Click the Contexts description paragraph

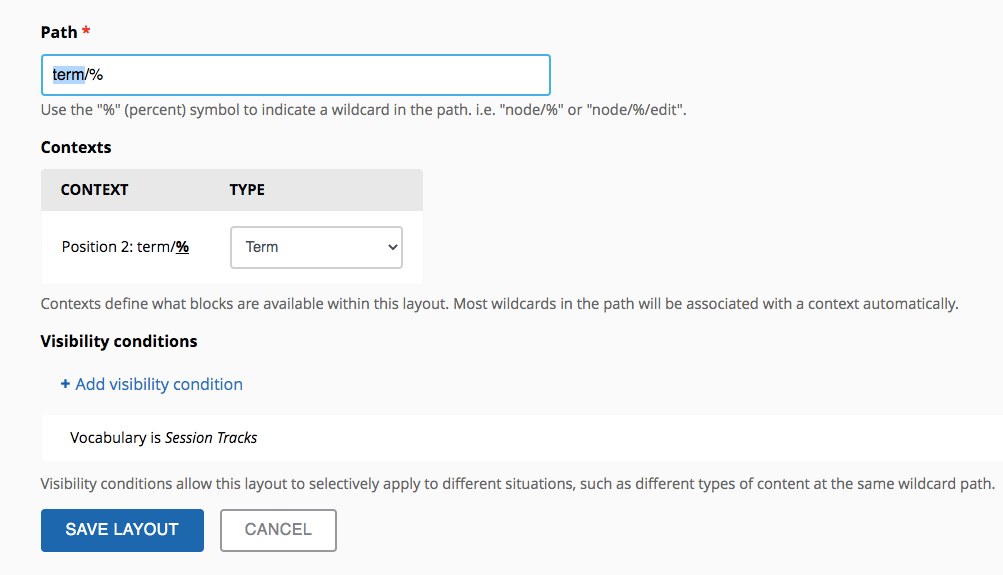(500, 304)
